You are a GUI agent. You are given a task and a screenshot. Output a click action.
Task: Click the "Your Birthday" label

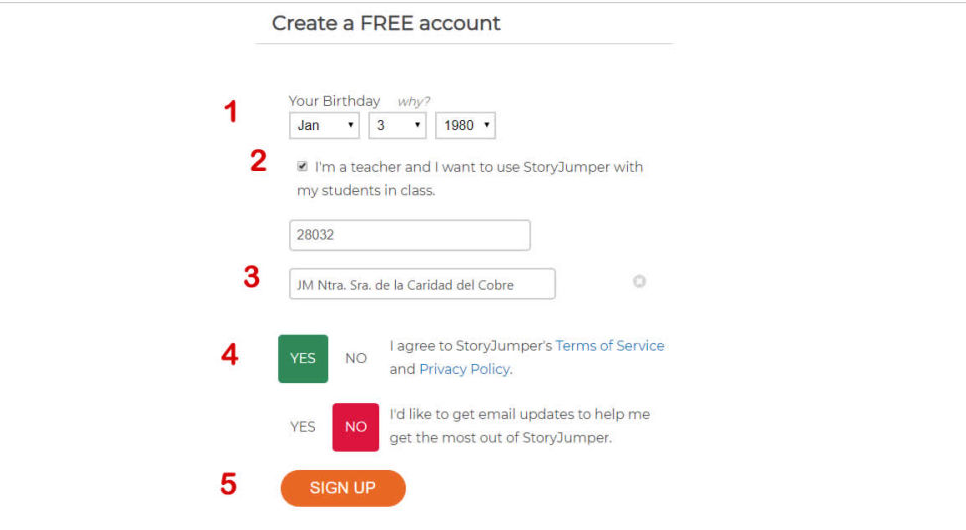[334, 101]
